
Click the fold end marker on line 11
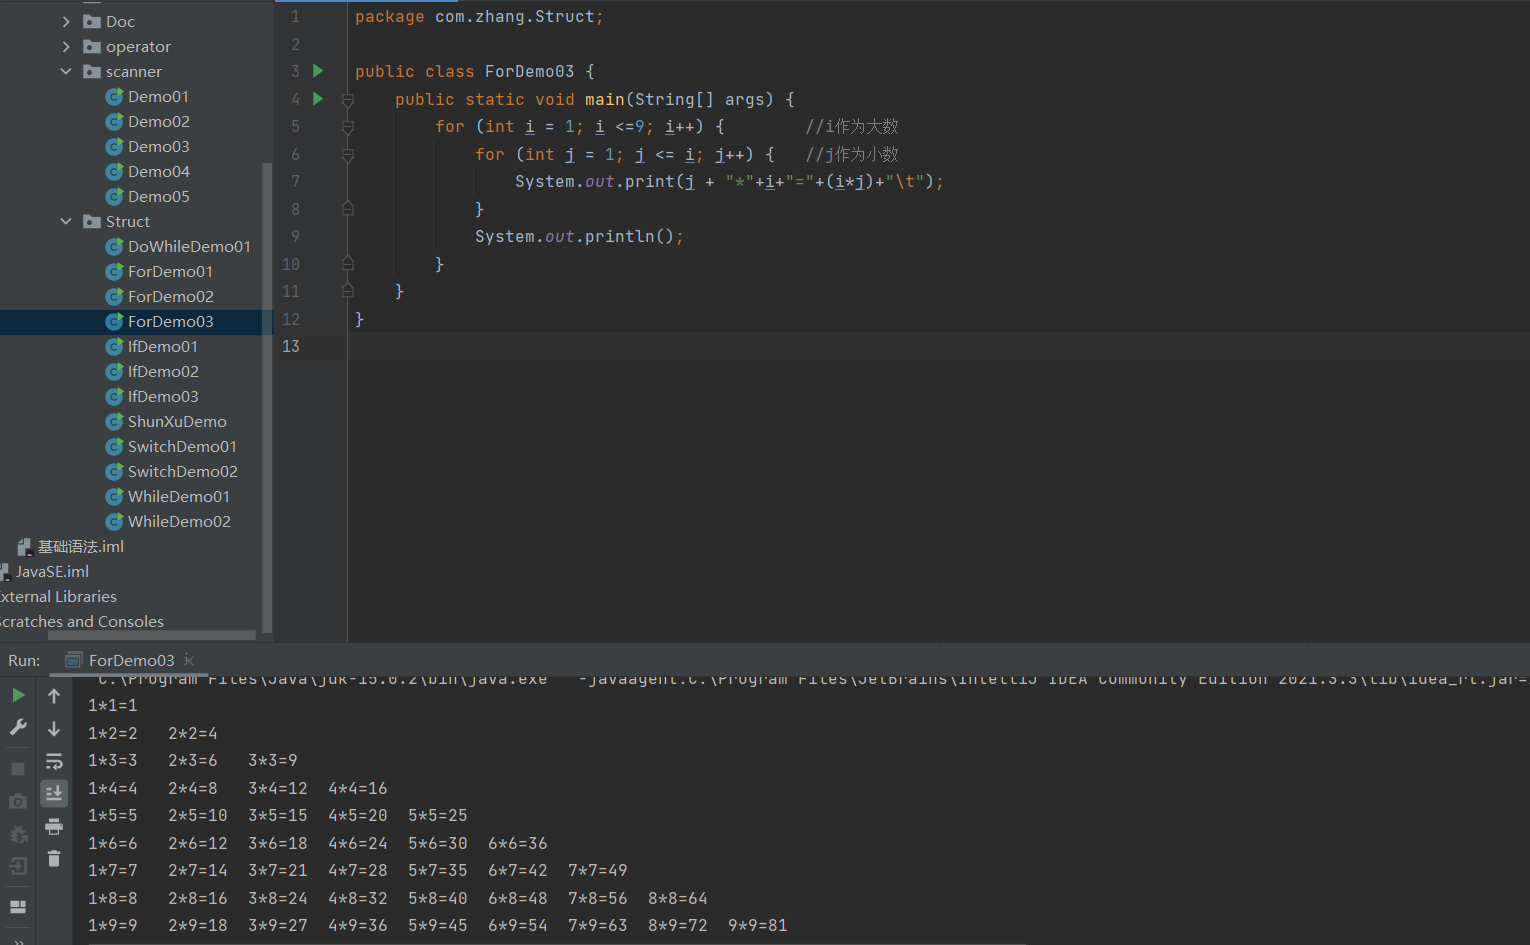pyautogui.click(x=348, y=291)
